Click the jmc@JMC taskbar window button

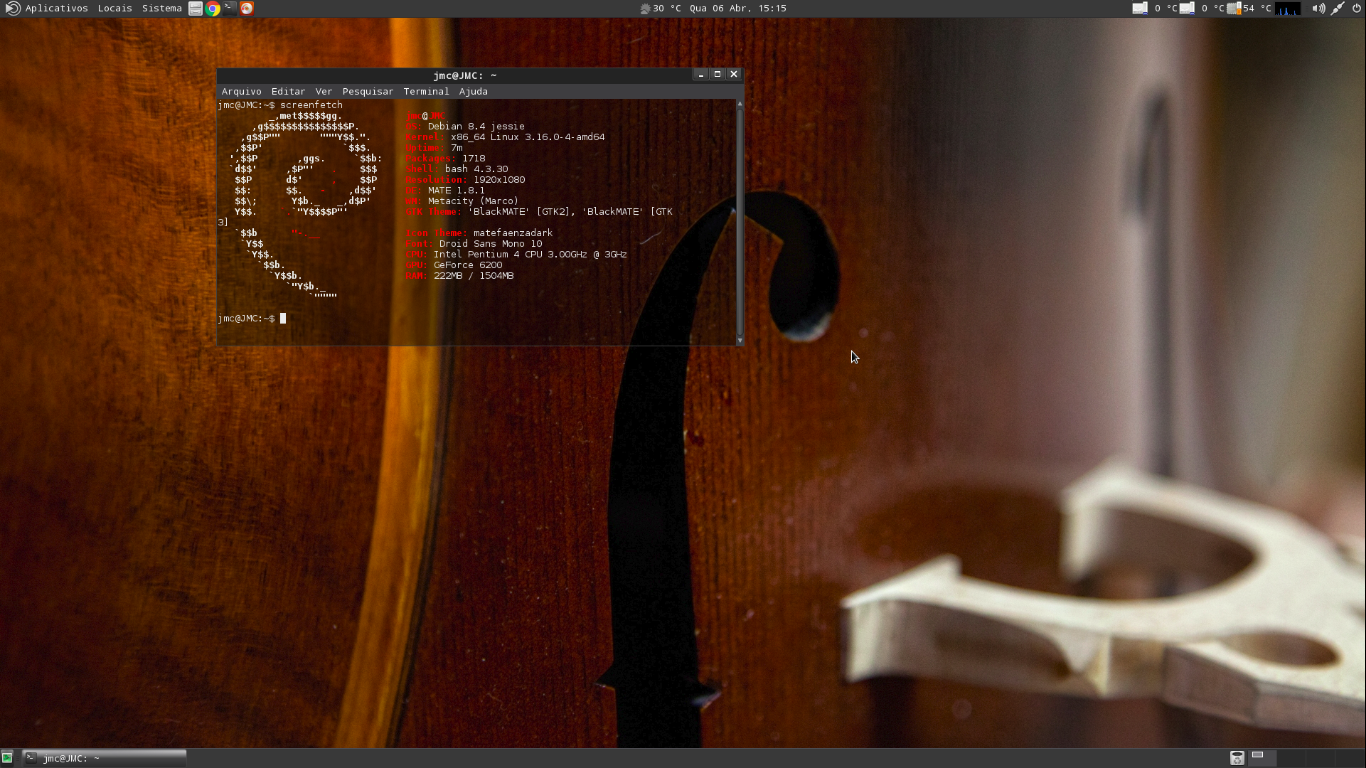click(104, 758)
